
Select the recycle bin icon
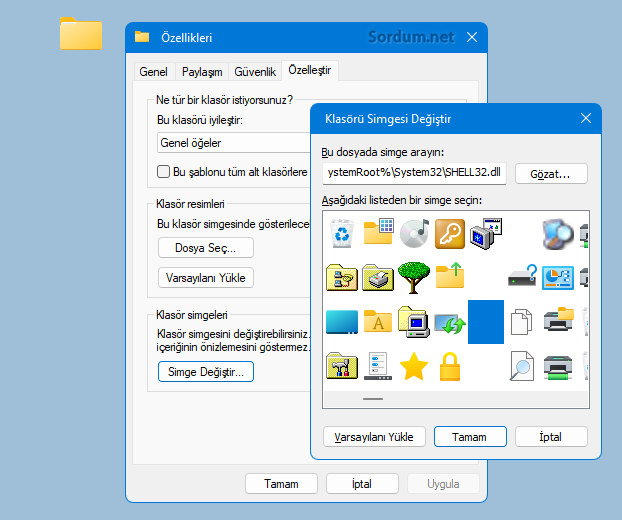click(x=343, y=233)
